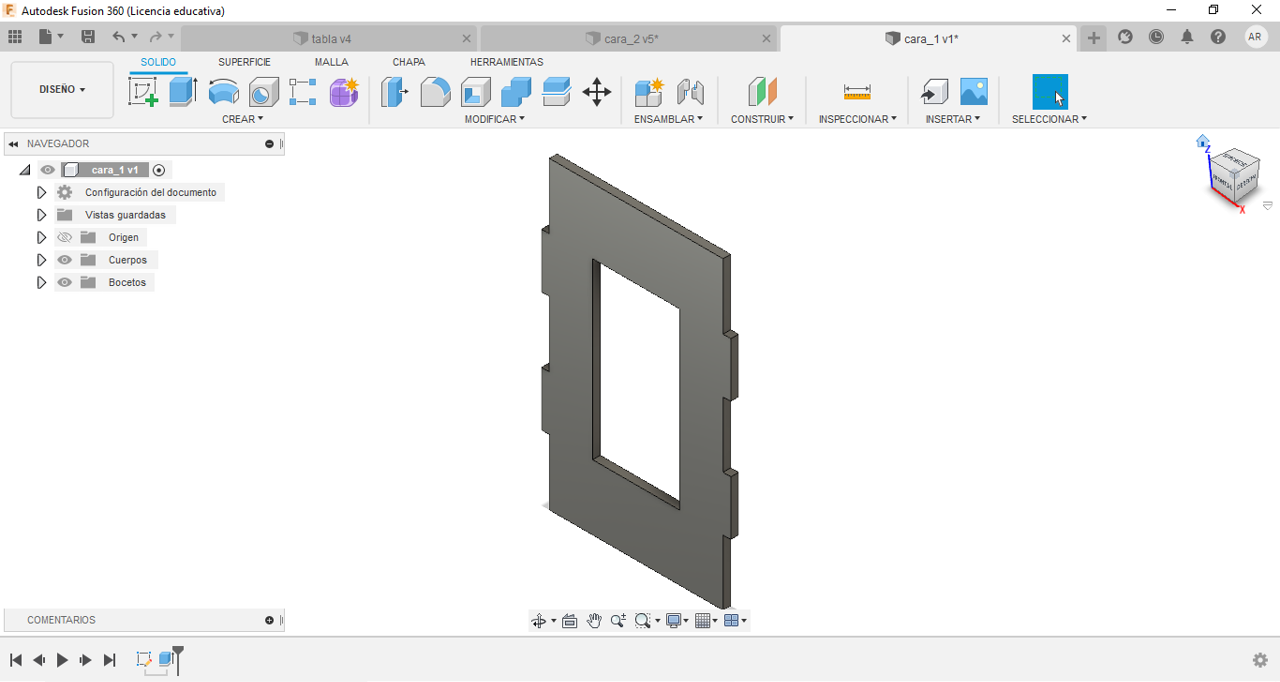Select the Extrude tool in Crear
The image size is (1280, 682).
point(182,92)
